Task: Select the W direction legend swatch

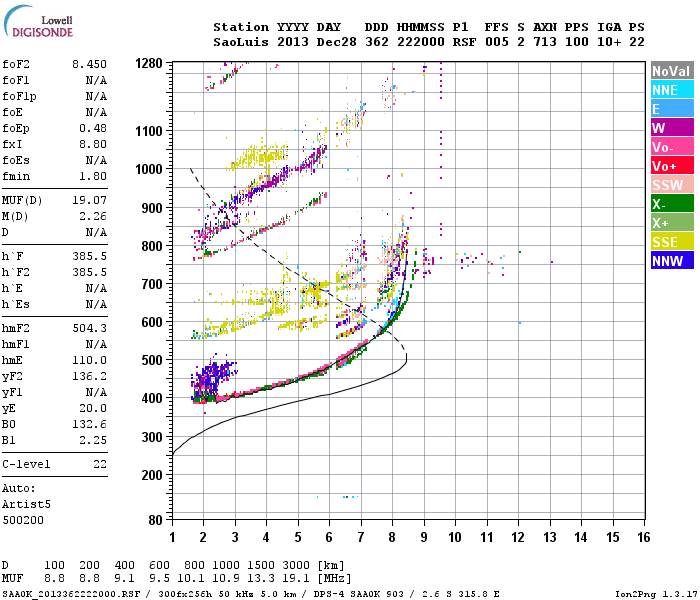Action: click(672, 128)
